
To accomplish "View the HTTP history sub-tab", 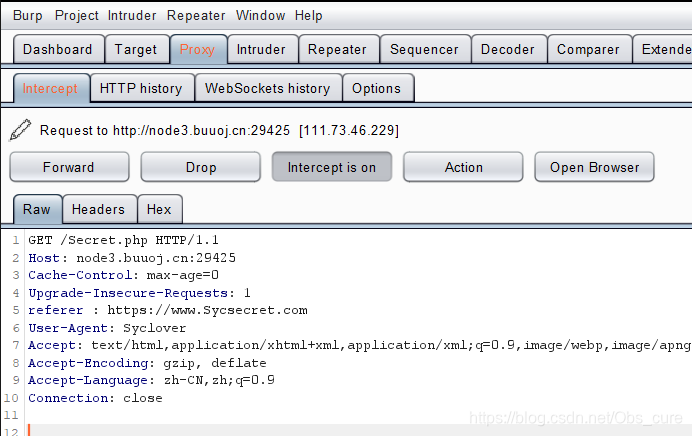I will coord(141,88).
